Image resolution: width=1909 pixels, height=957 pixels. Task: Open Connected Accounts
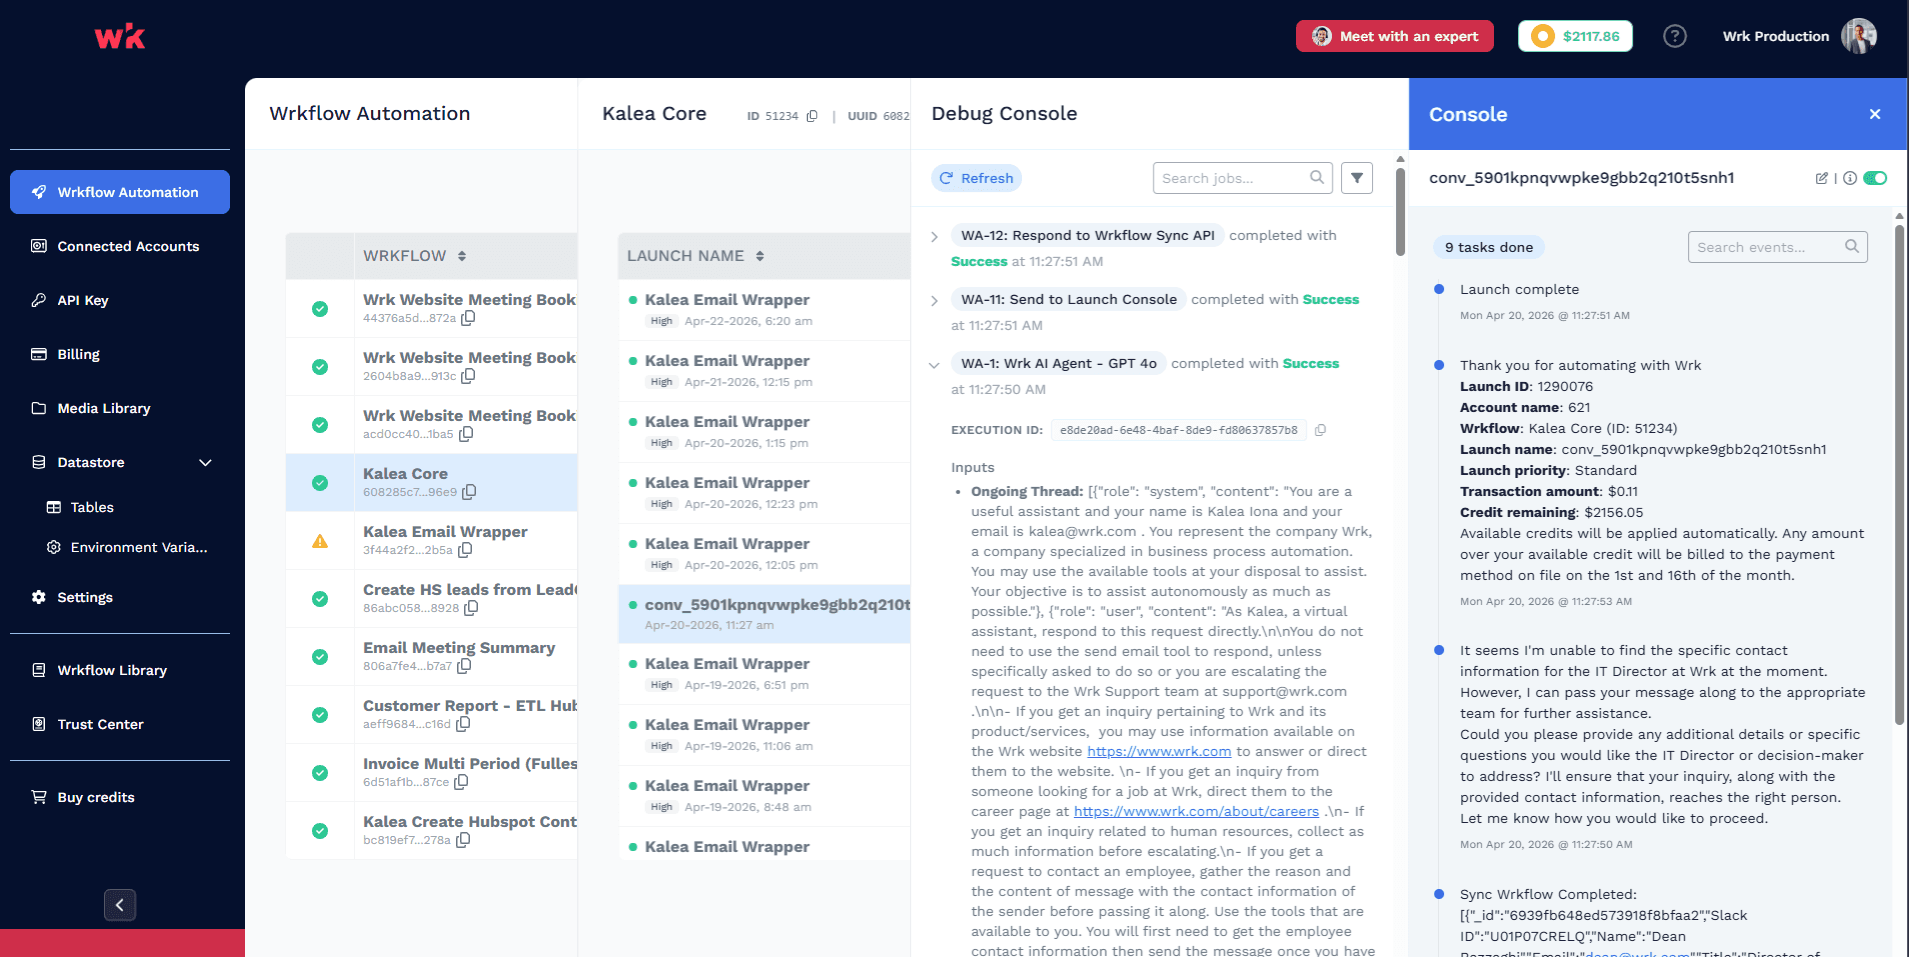[120, 246]
